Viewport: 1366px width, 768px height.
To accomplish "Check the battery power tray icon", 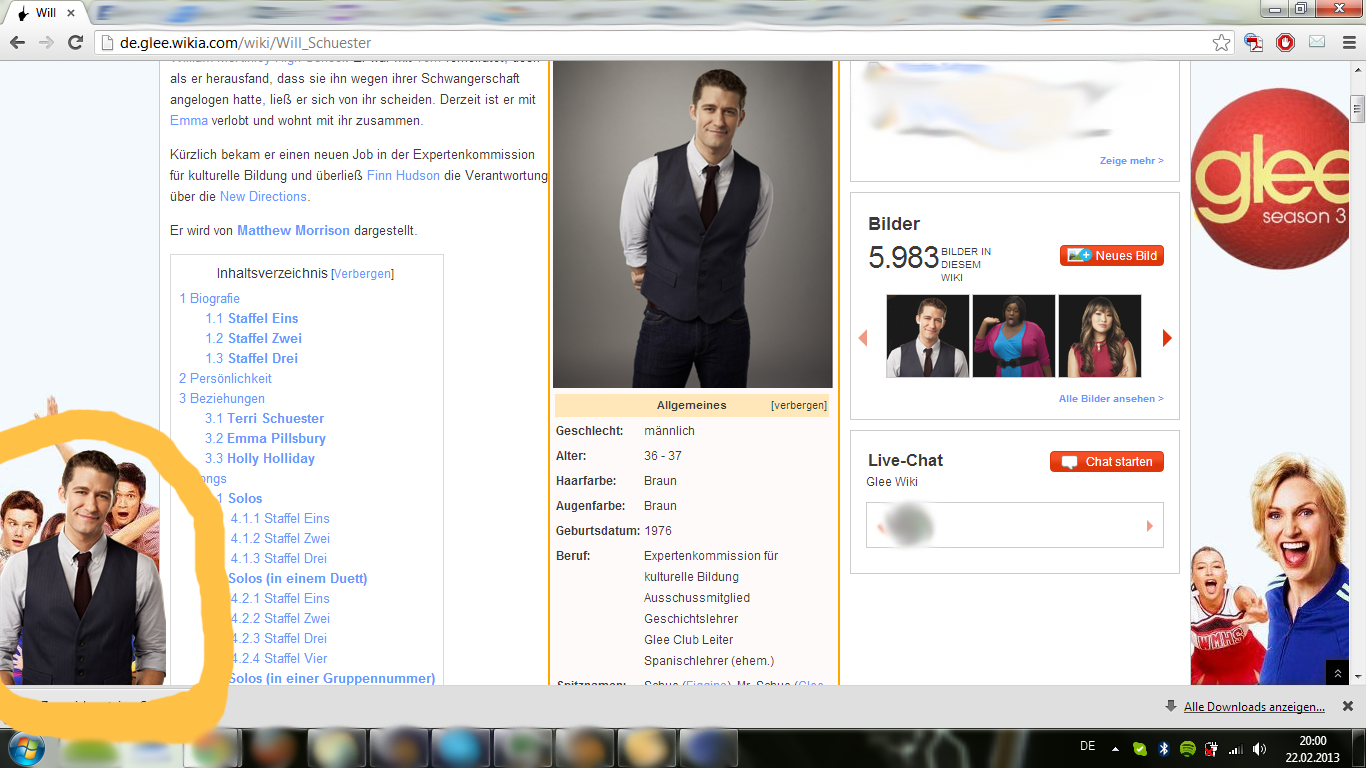I will (x=1212, y=748).
